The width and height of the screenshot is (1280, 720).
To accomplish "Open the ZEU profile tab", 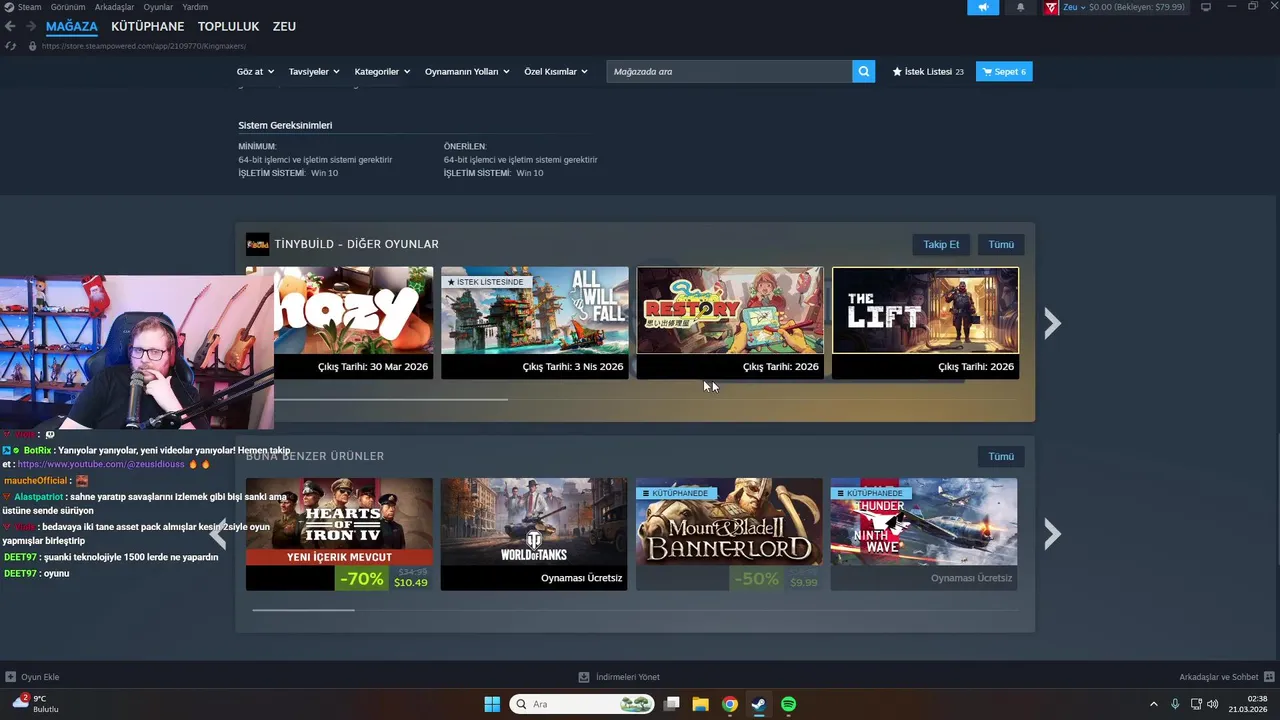I will coord(284,26).
